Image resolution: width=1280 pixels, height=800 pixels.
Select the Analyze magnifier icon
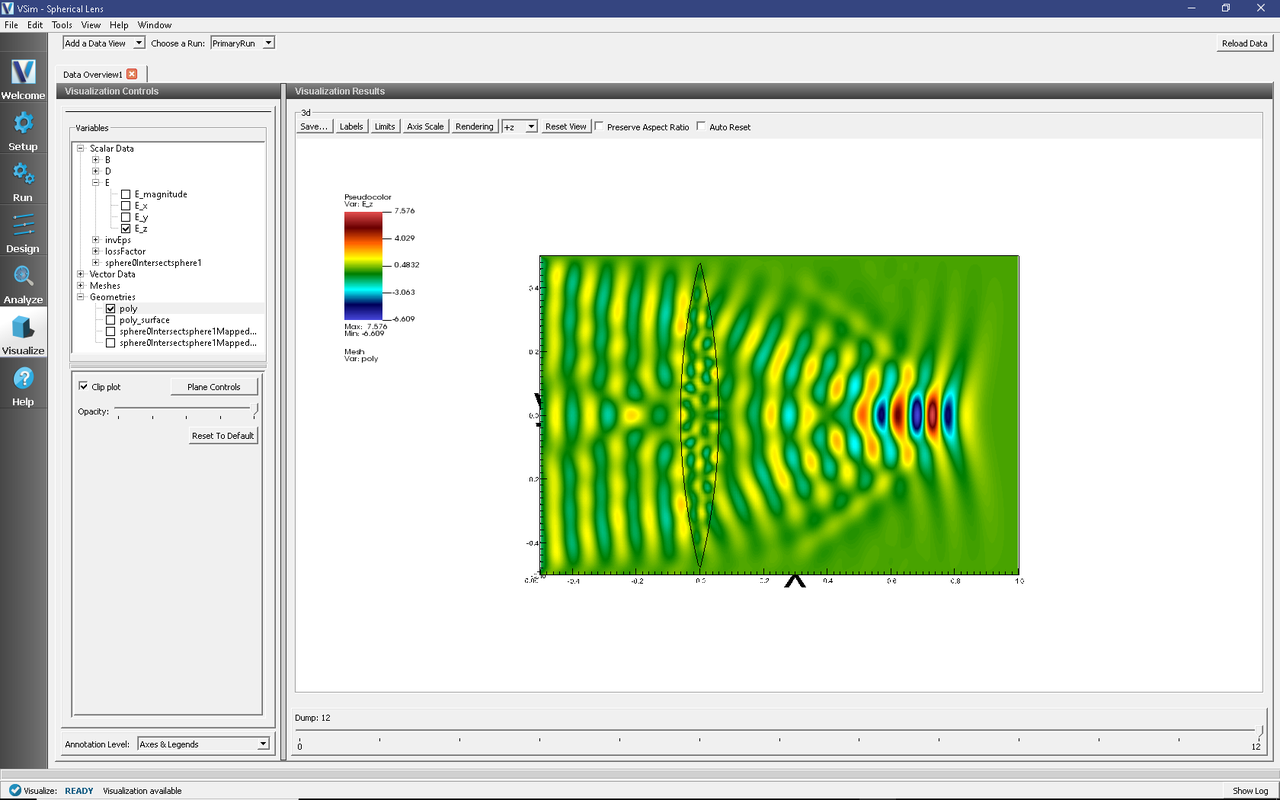23,282
